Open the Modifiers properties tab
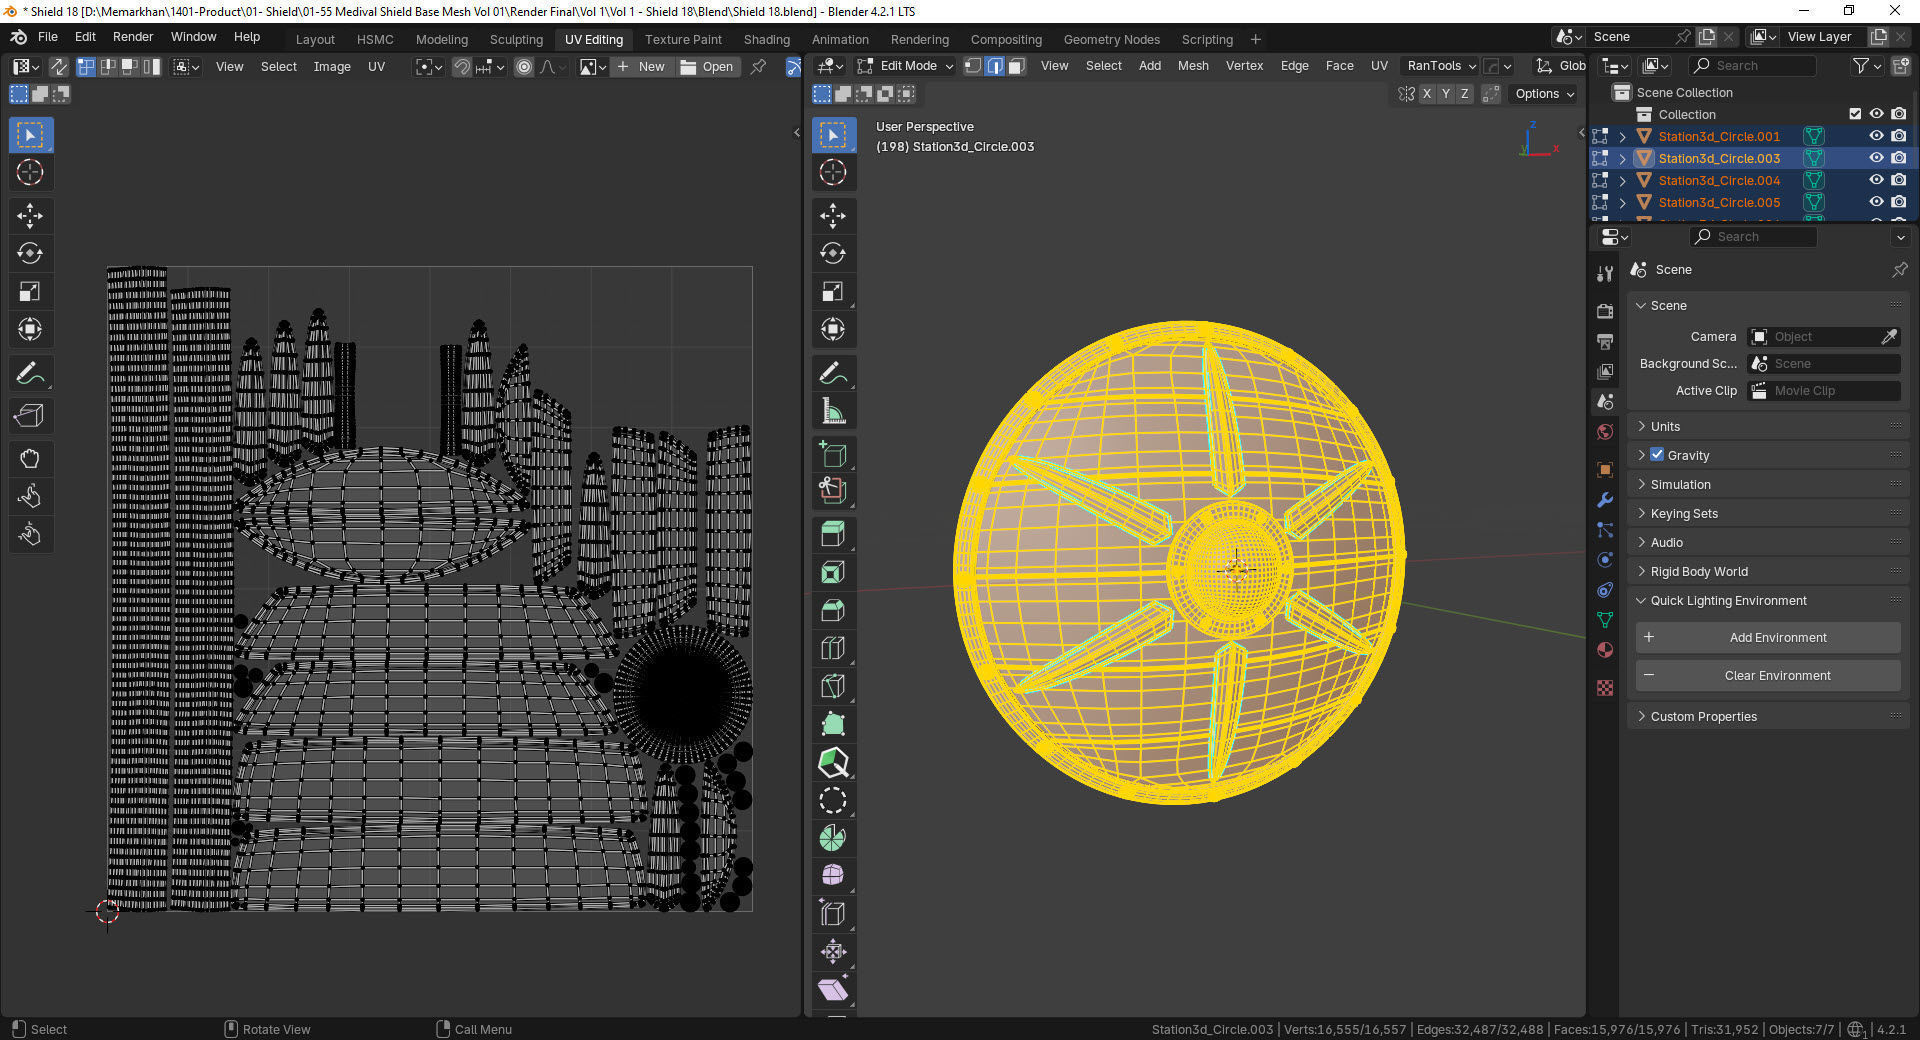The width and height of the screenshot is (1920, 1040). point(1605,500)
